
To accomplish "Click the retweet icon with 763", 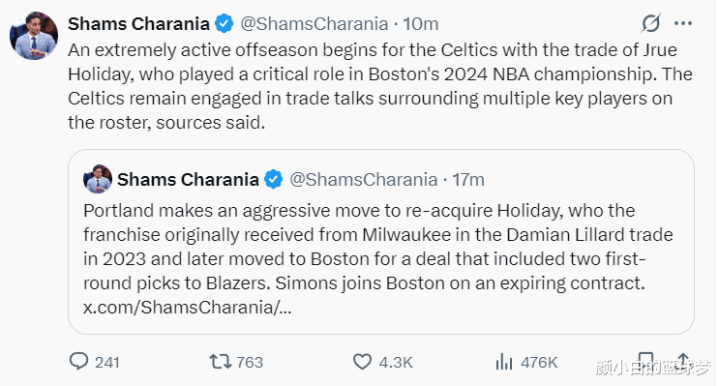I will pyautogui.click(x=220, y=362).
